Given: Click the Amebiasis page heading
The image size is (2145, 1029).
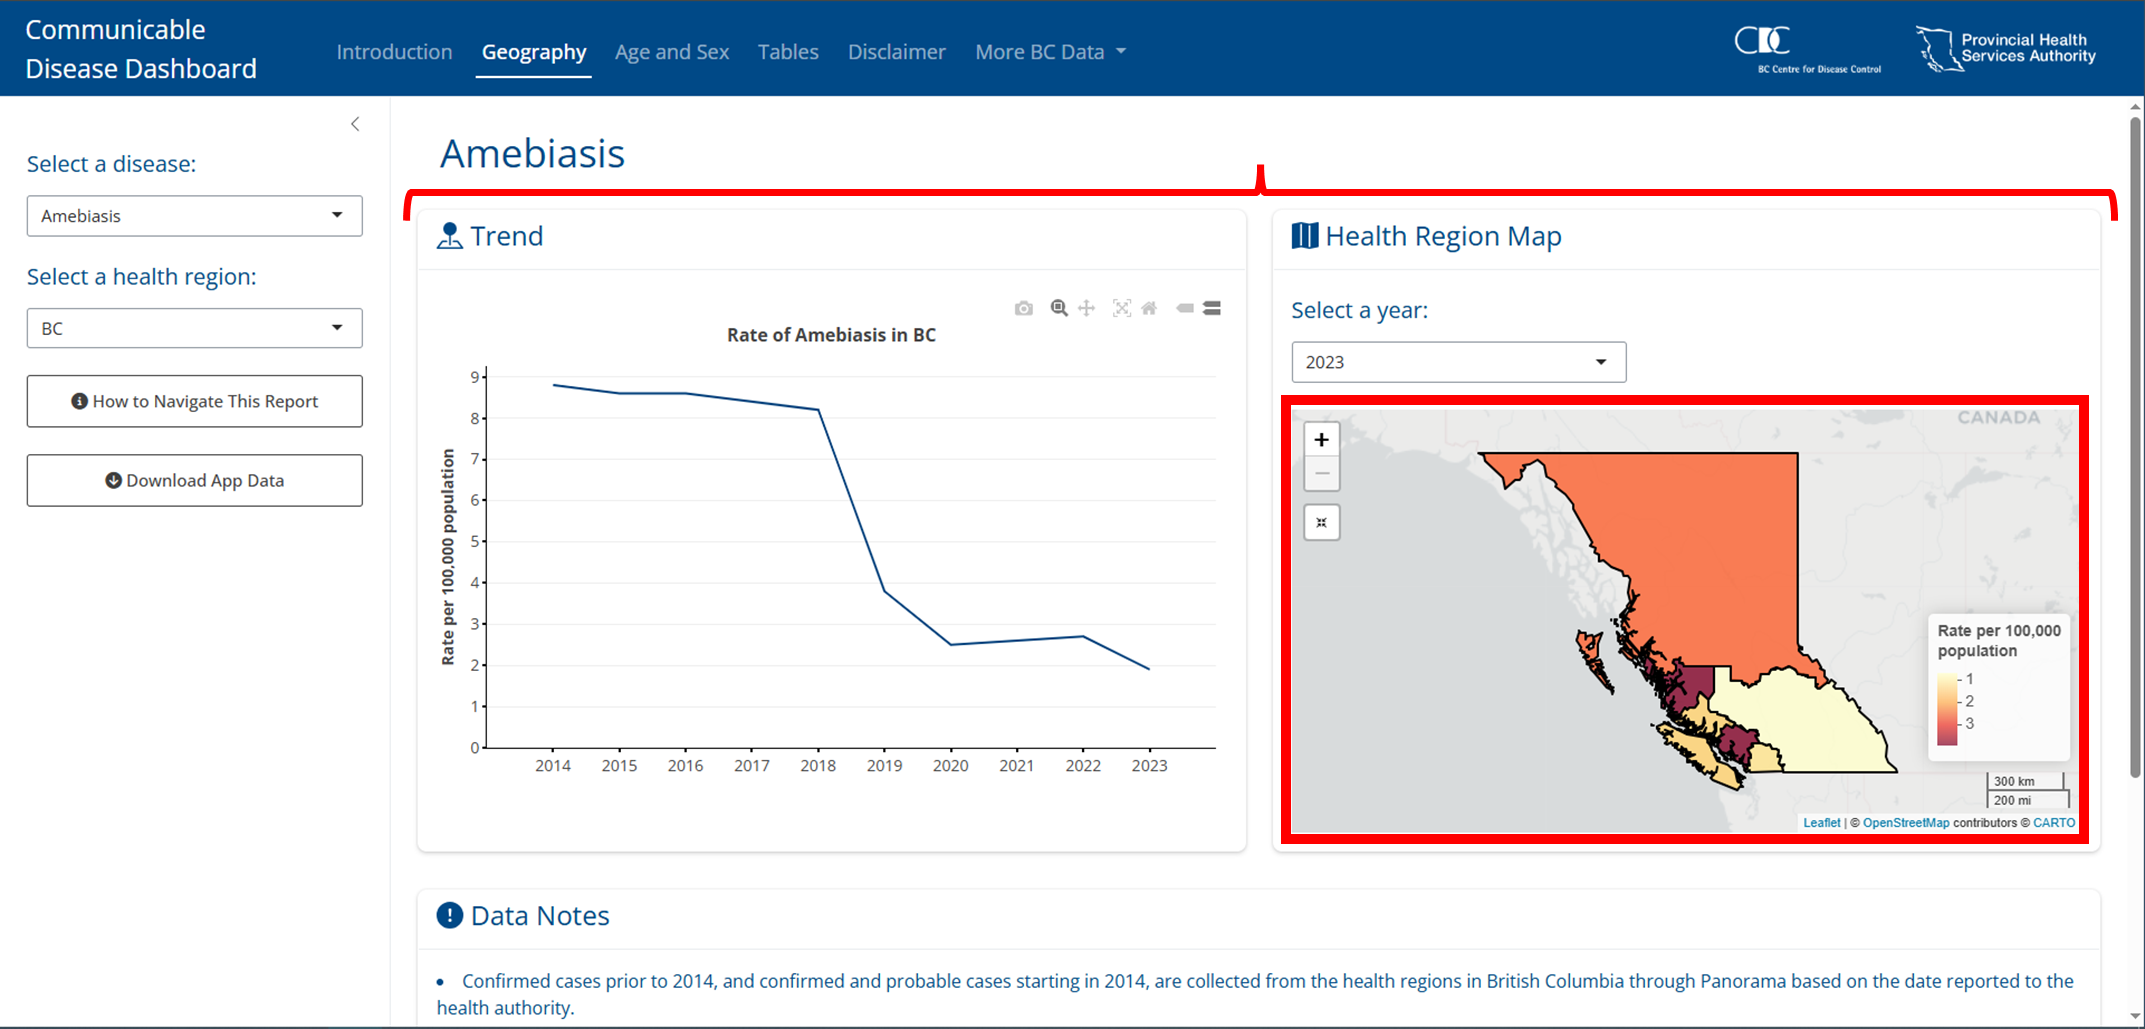Looking at the screenshot, I should click(532, 154).
